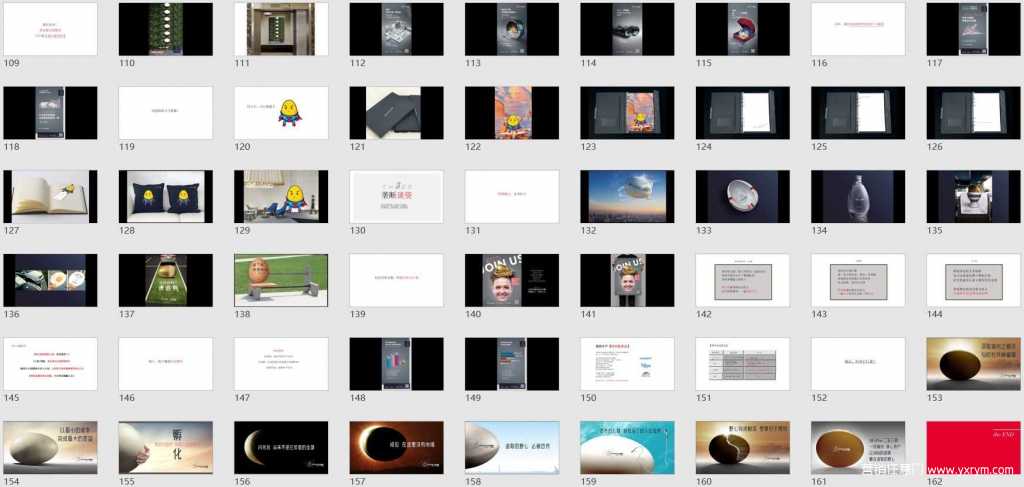This screenshot has height=487, width=1024.
Task: Select slide 157 with the eclipse ring
Action: click(x=396, y=447)
